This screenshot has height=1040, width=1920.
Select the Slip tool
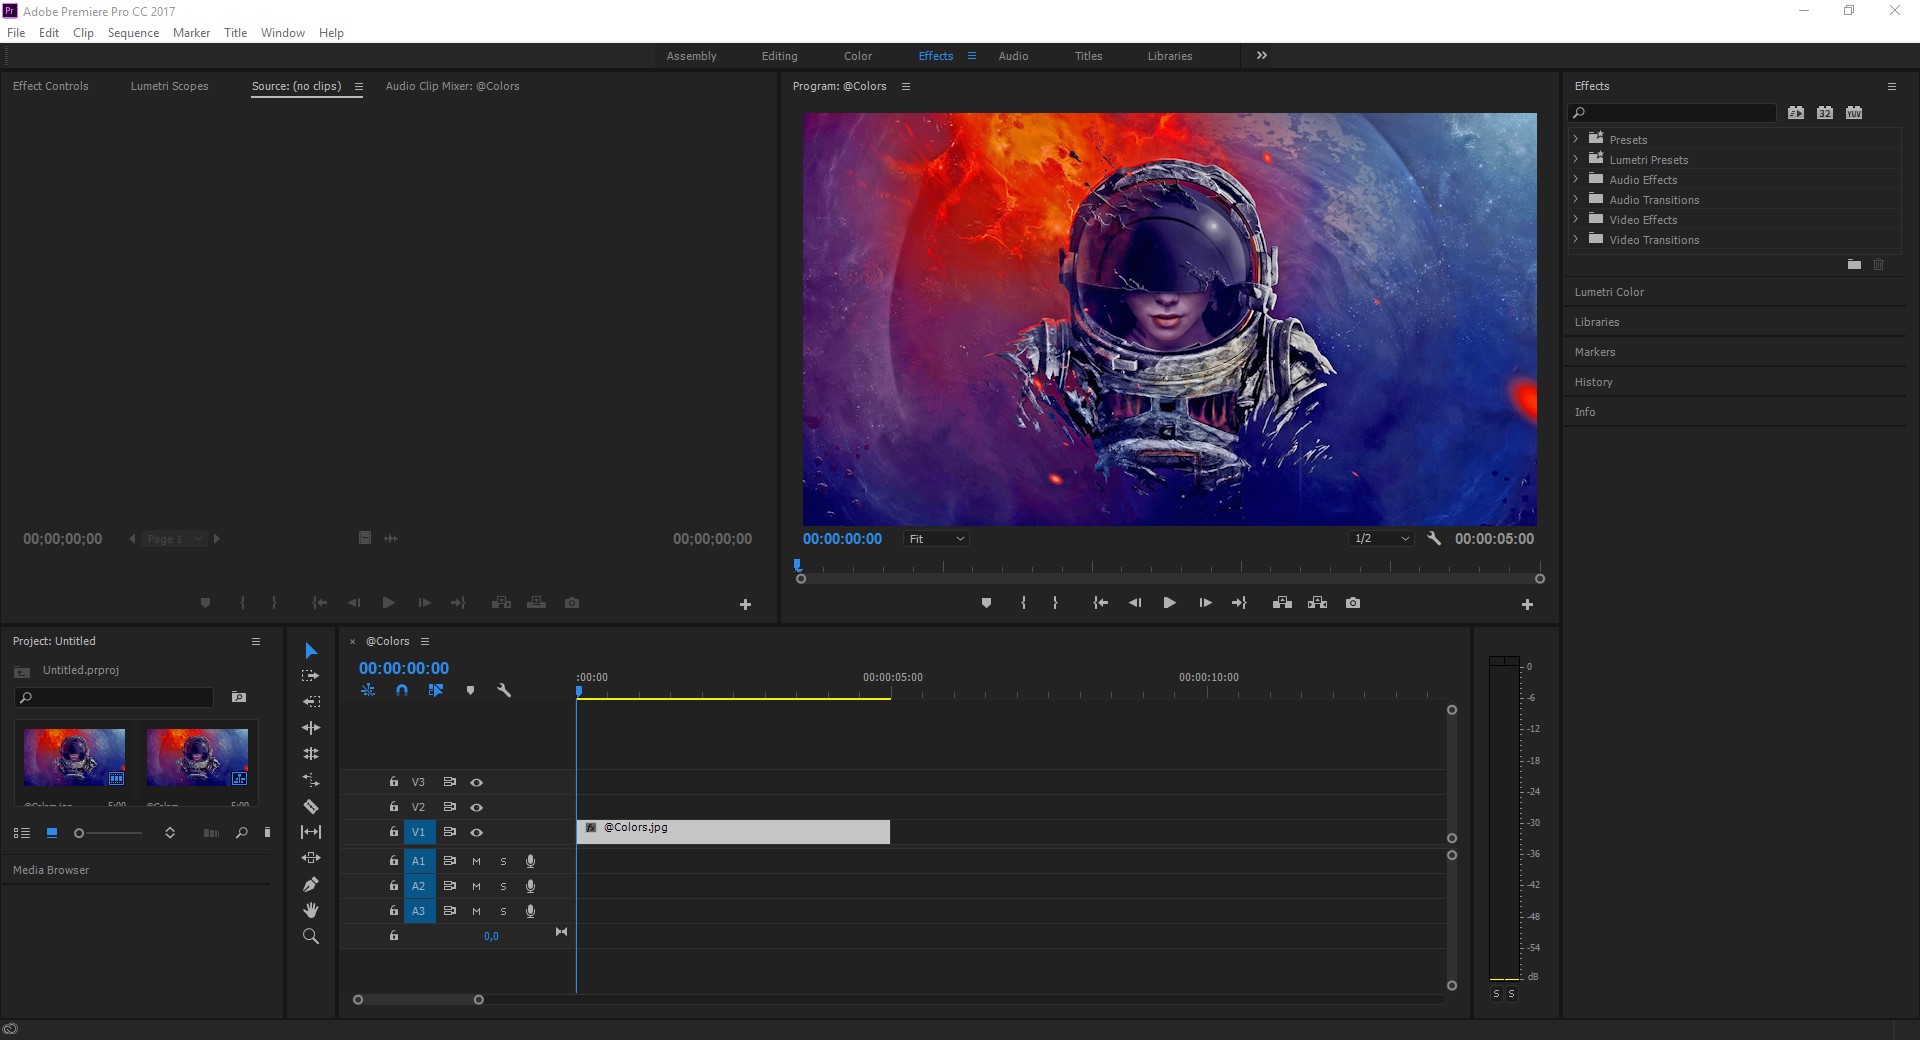click(x=311, y=832)
